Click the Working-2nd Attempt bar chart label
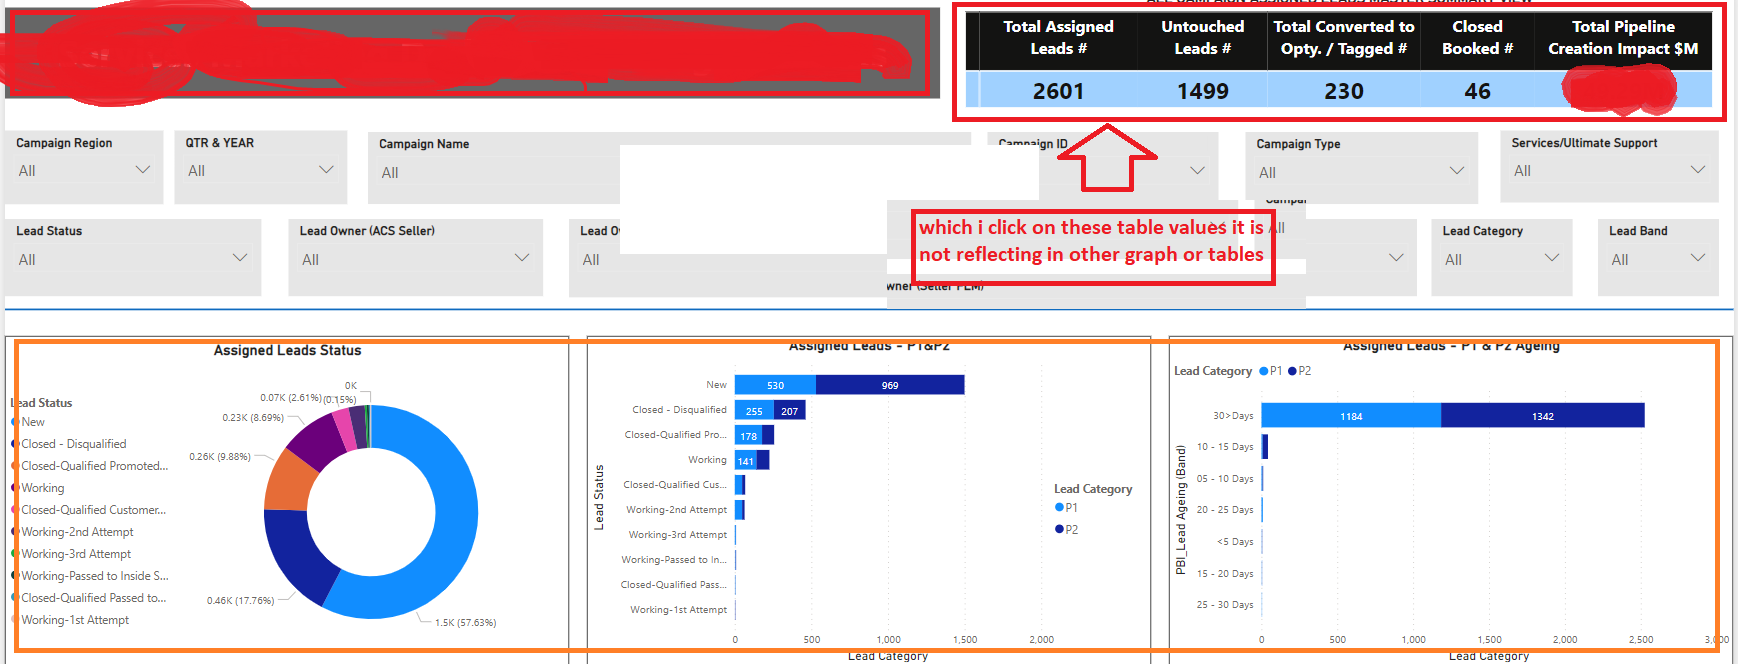1738x664 pixels. pyautogui.click(x=677, y=510)
